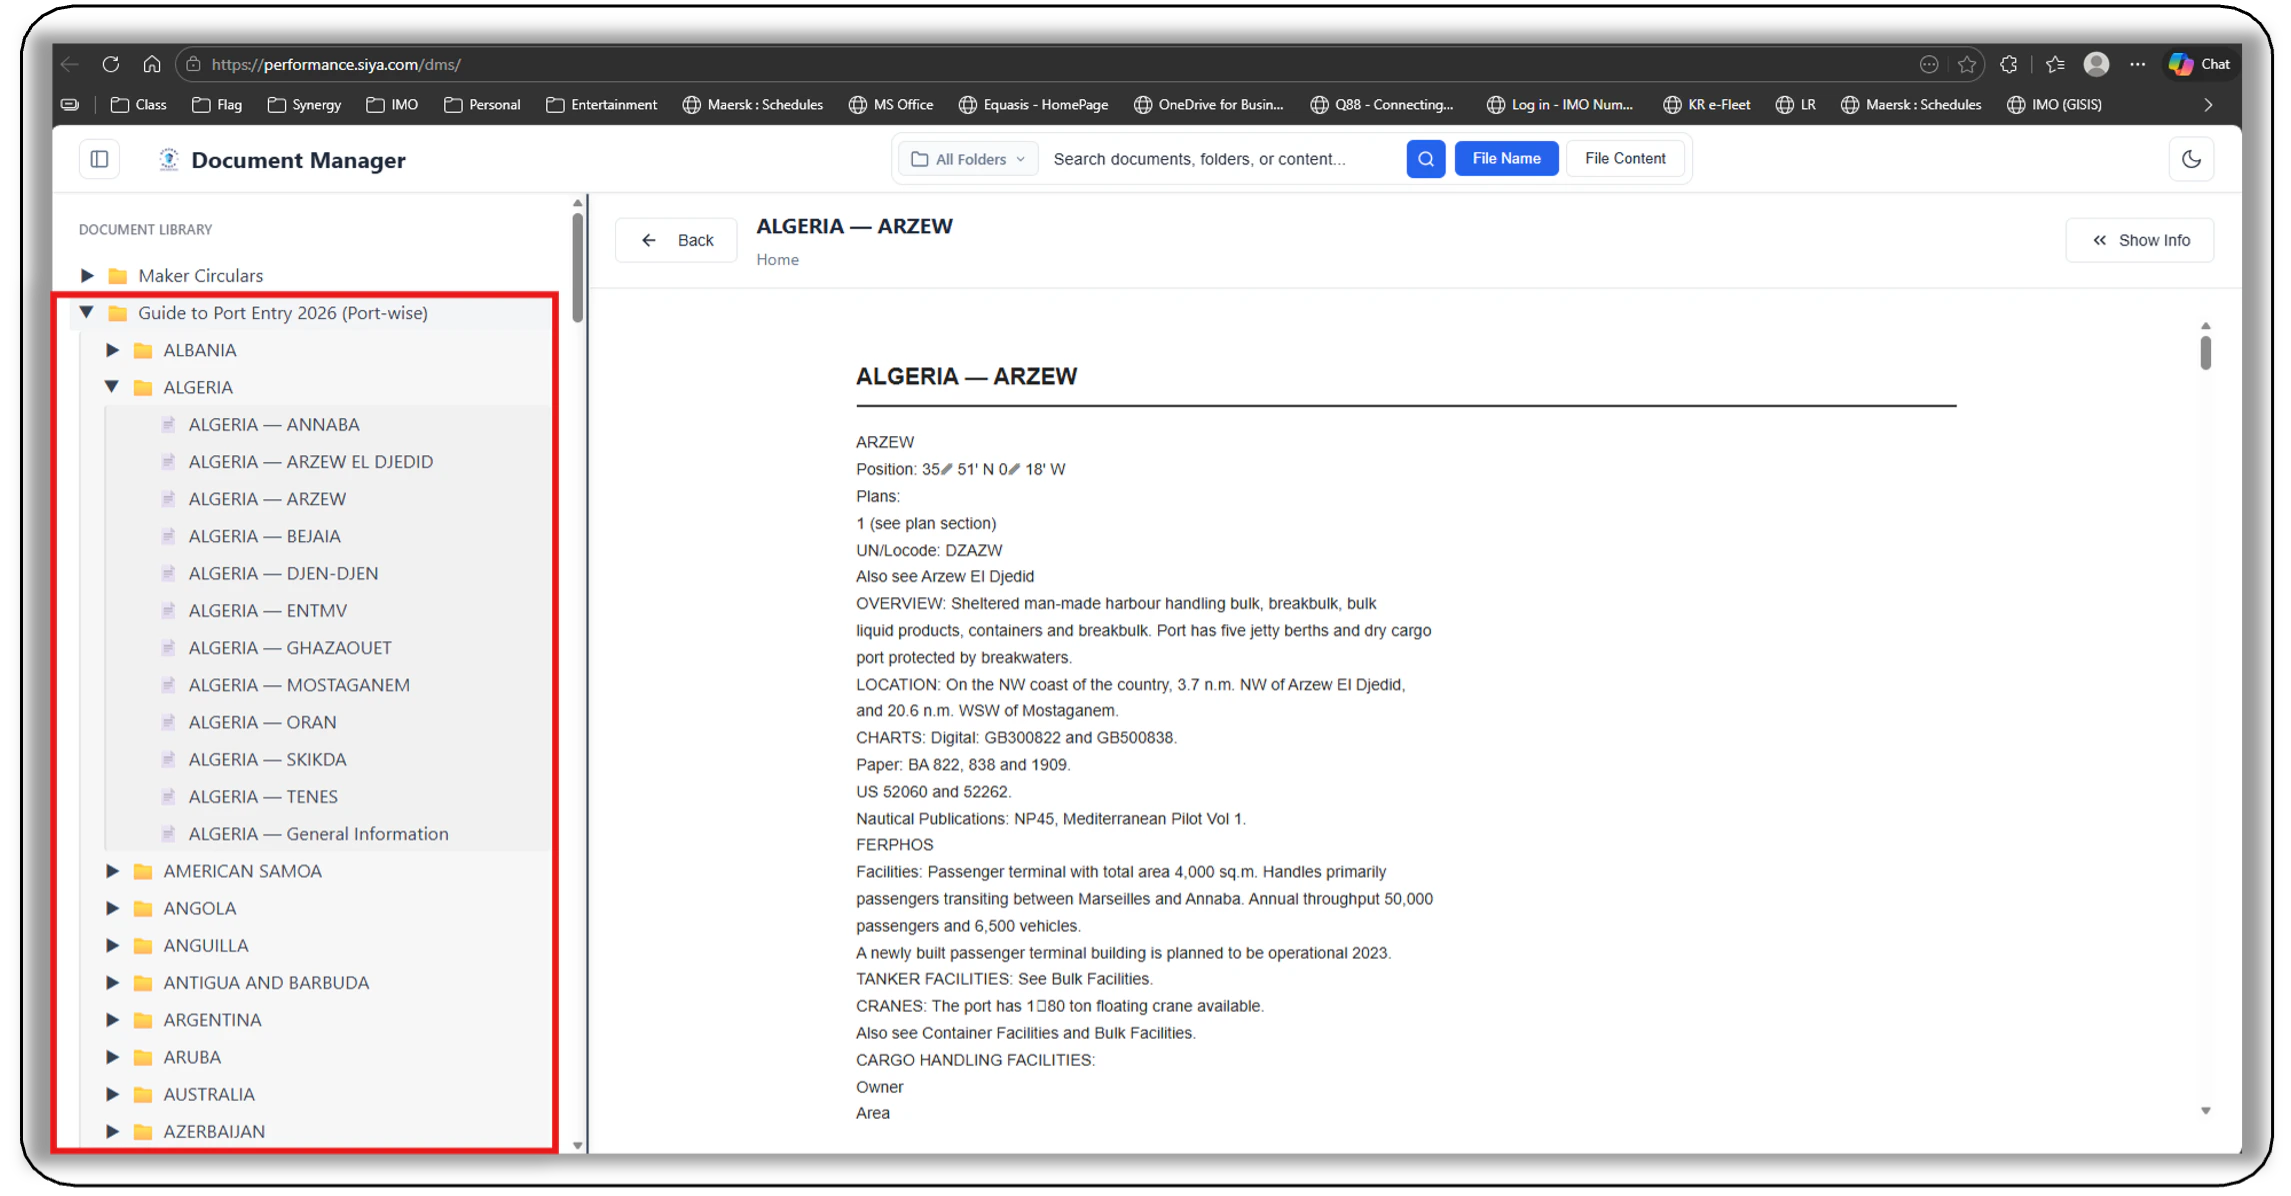Open the browser profile avatar

2096,64
